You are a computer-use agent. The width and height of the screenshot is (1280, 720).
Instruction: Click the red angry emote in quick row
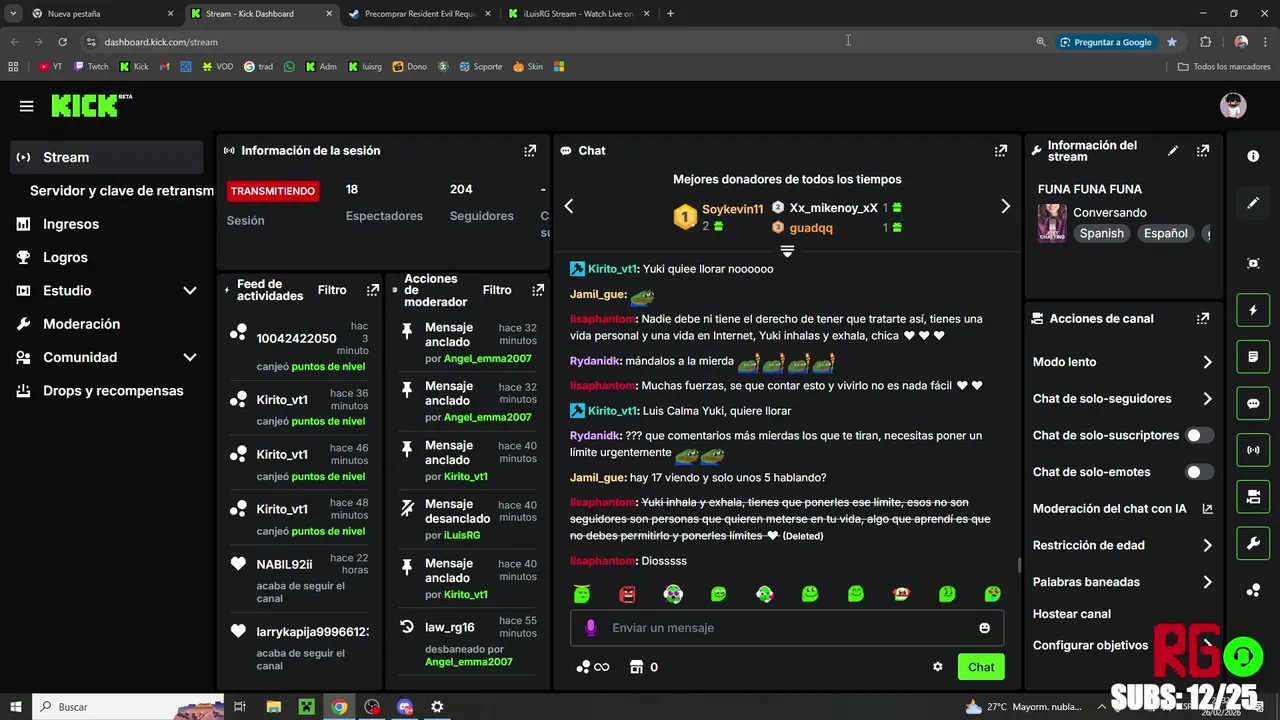[627, 594]
